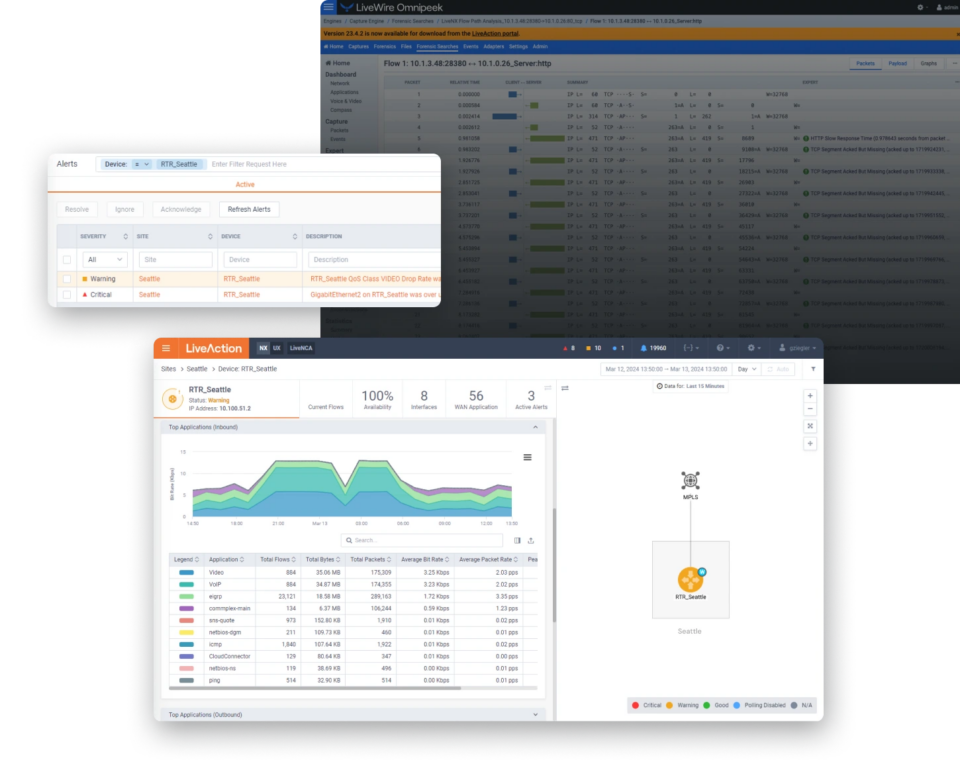Fit topology map to screen
960x764 pixels.
[810, 425]
